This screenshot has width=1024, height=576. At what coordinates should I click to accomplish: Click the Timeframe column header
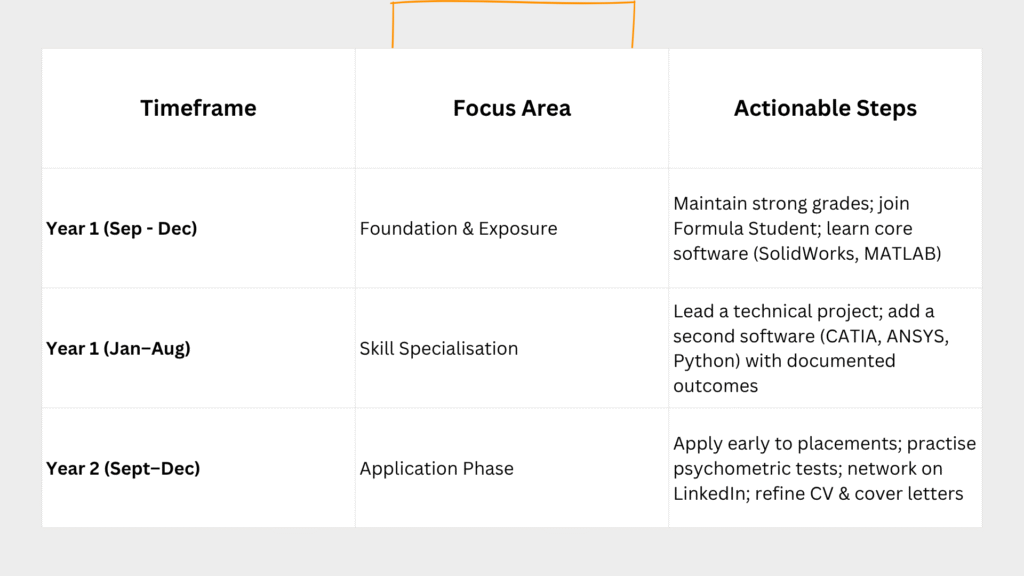tap(198, 108)
